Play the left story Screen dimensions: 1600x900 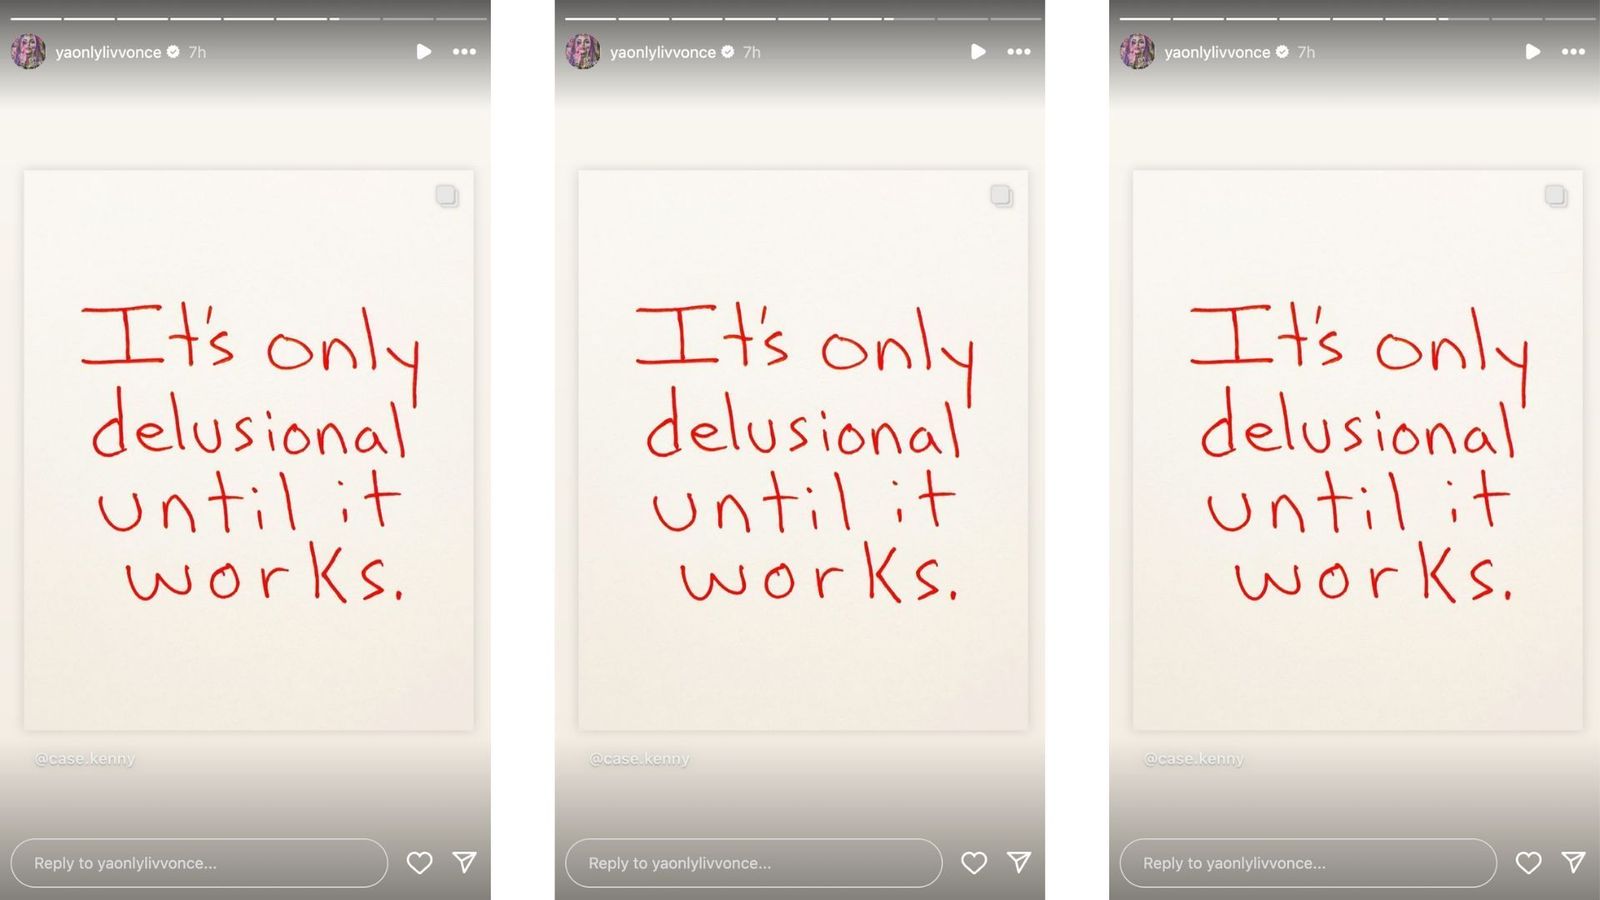click(x=424, y=51)
